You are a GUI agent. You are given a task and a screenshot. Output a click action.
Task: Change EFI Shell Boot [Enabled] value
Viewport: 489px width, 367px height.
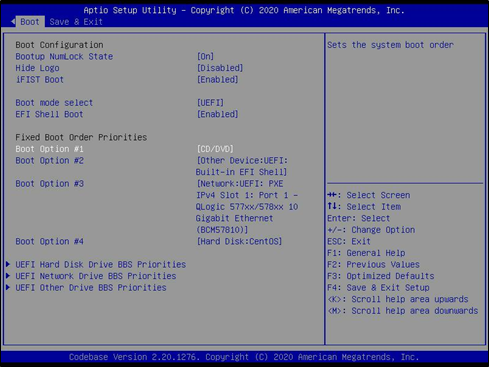point(217,114)
